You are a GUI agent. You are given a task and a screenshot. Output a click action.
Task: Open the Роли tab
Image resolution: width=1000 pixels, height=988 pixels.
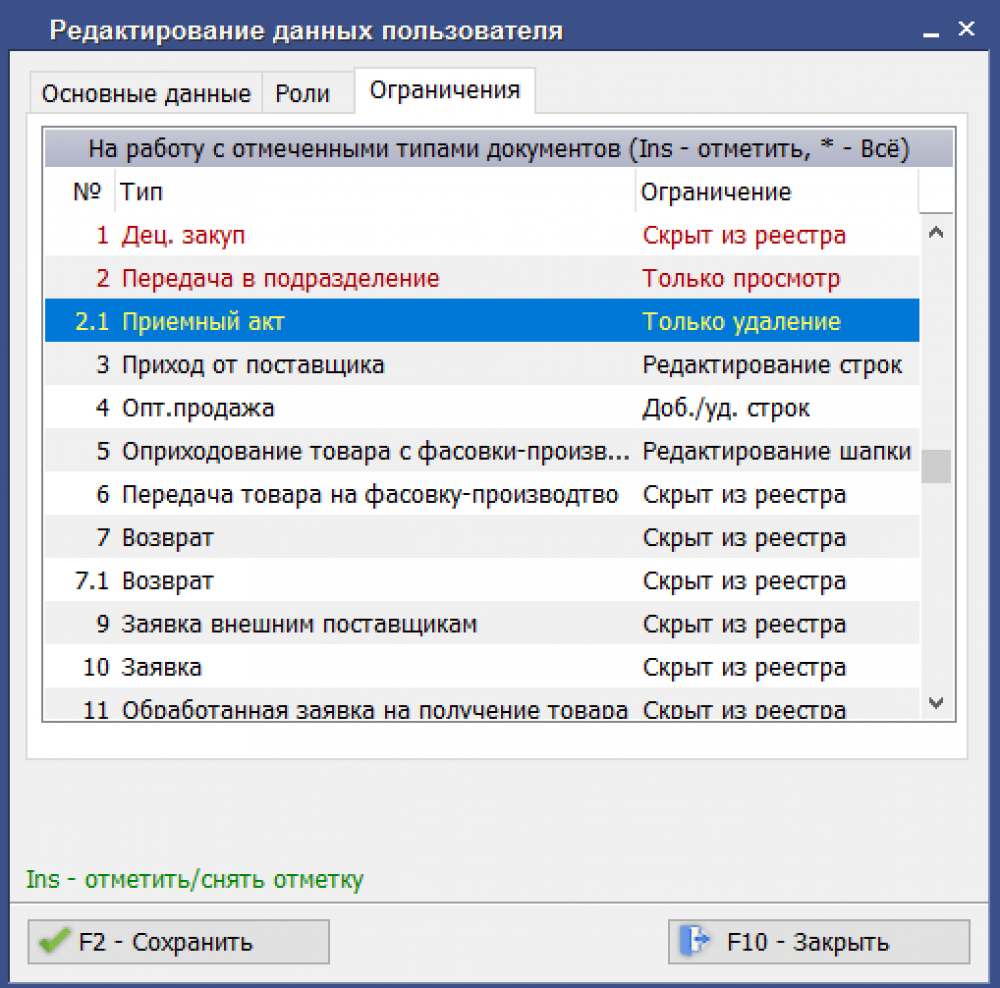click(302, 93)
